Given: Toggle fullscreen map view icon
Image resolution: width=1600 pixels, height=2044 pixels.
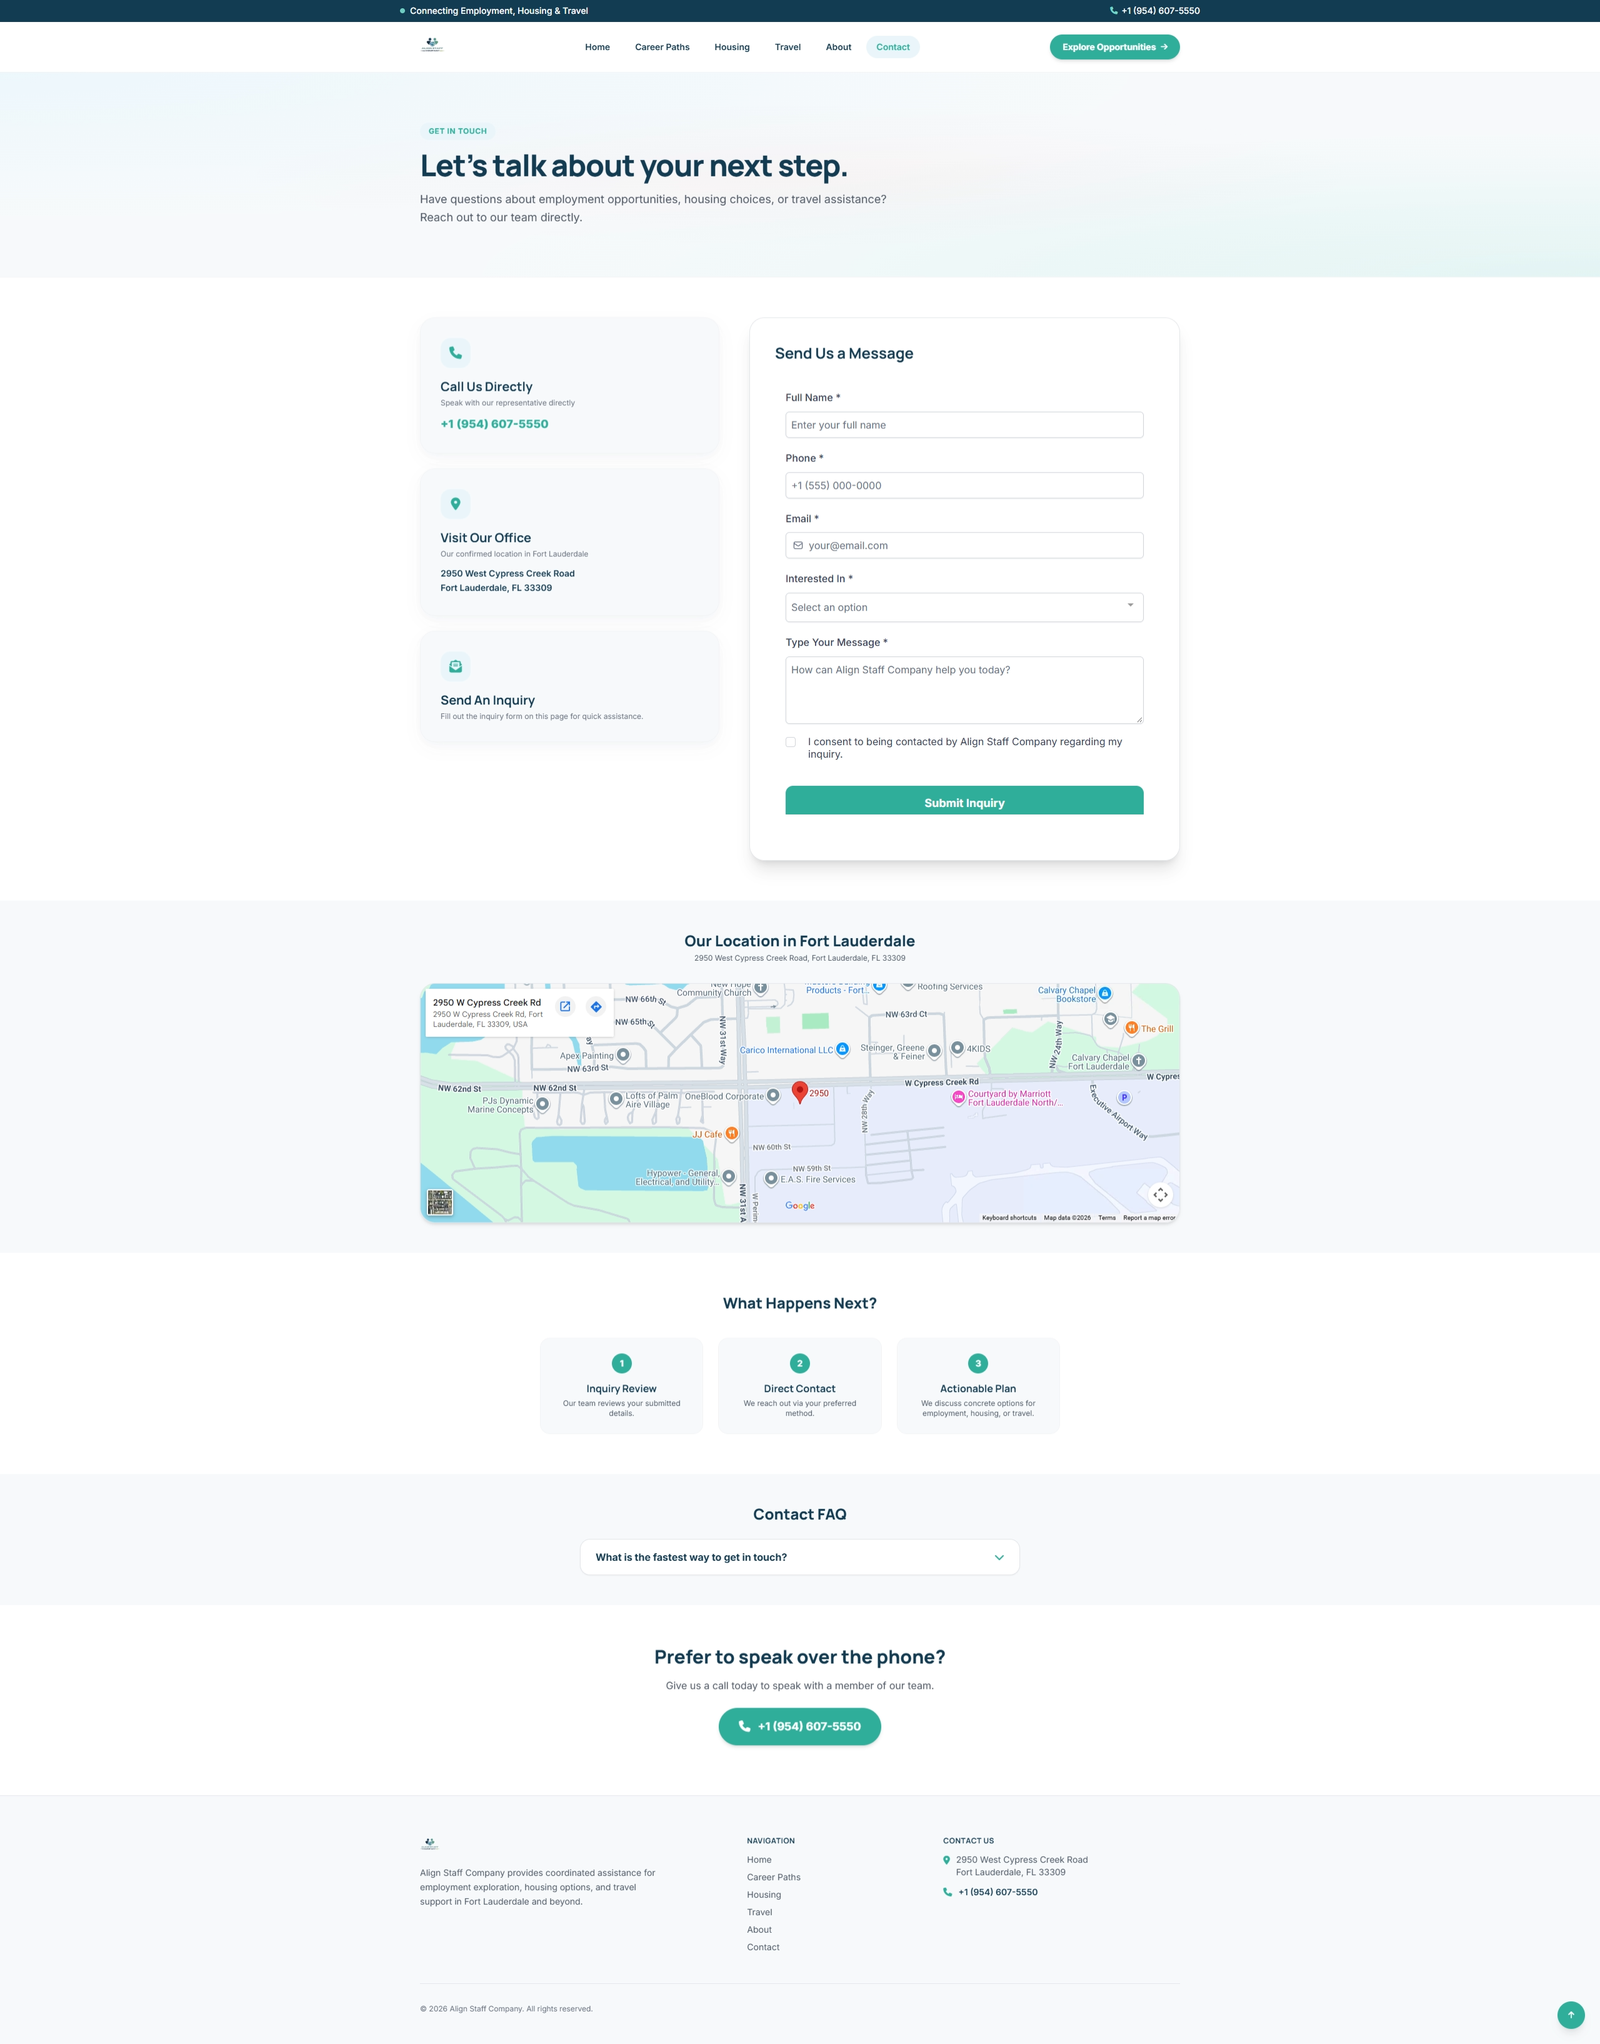Looking at the screenshot, I should pyautogui.click(x=1160, y=1195).
